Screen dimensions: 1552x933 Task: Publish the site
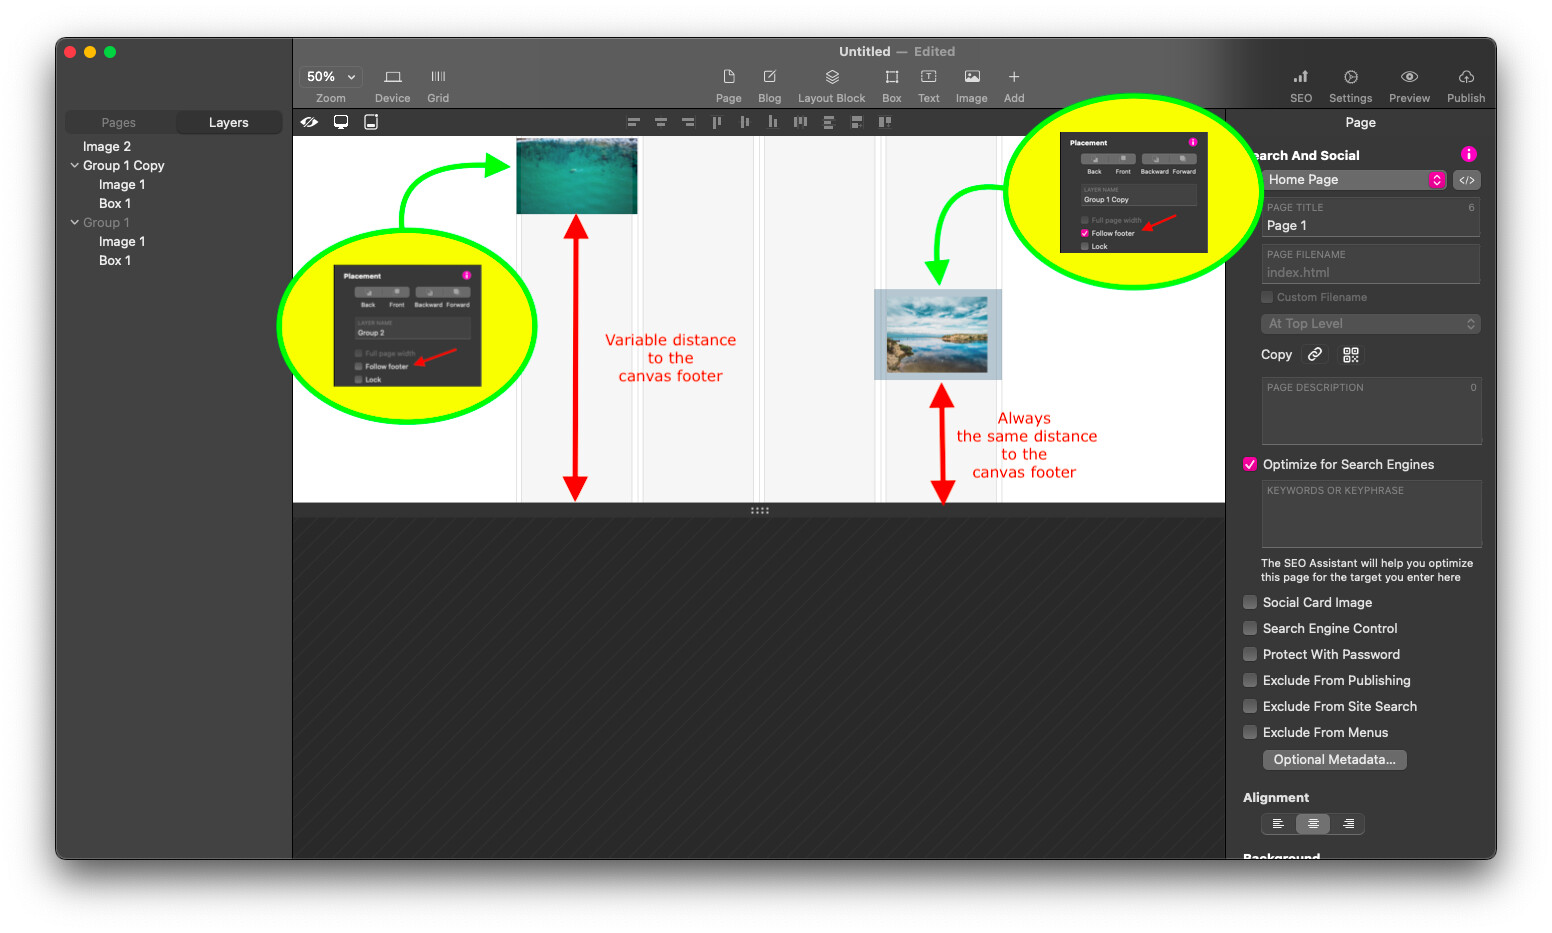click(1465, 77)
